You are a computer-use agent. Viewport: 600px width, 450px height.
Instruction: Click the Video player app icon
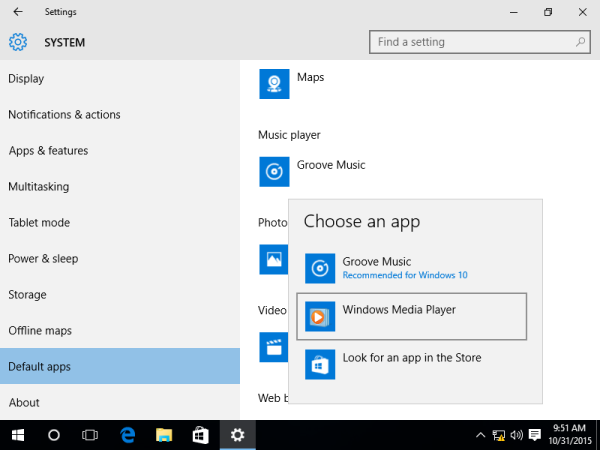point(273,347)
